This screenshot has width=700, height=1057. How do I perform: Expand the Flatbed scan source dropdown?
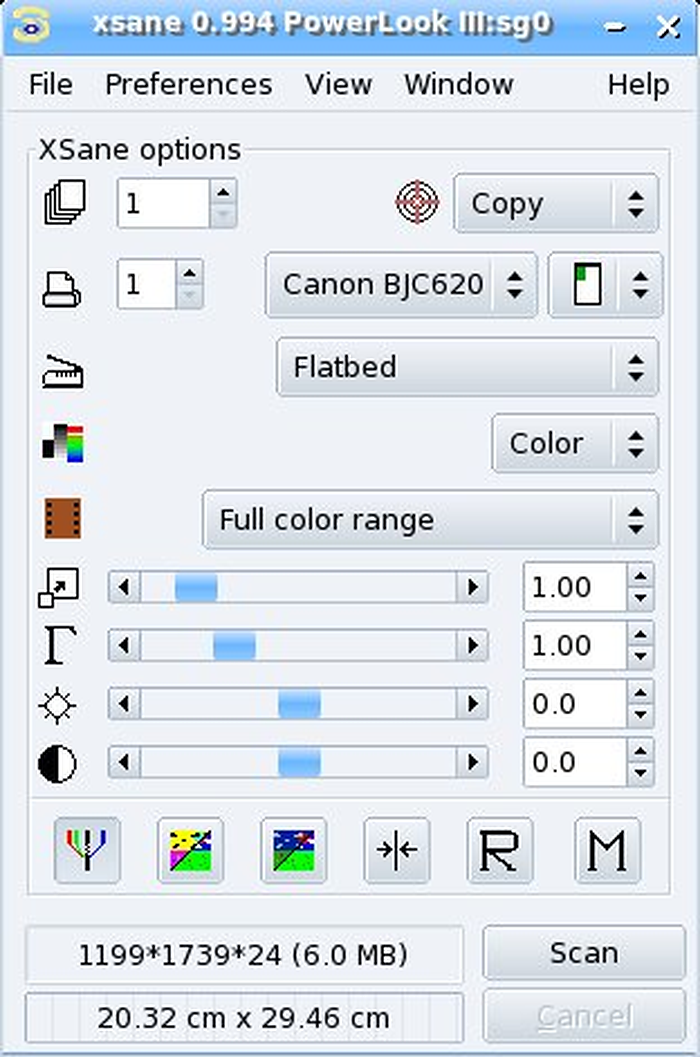click(x=467, y=367)
